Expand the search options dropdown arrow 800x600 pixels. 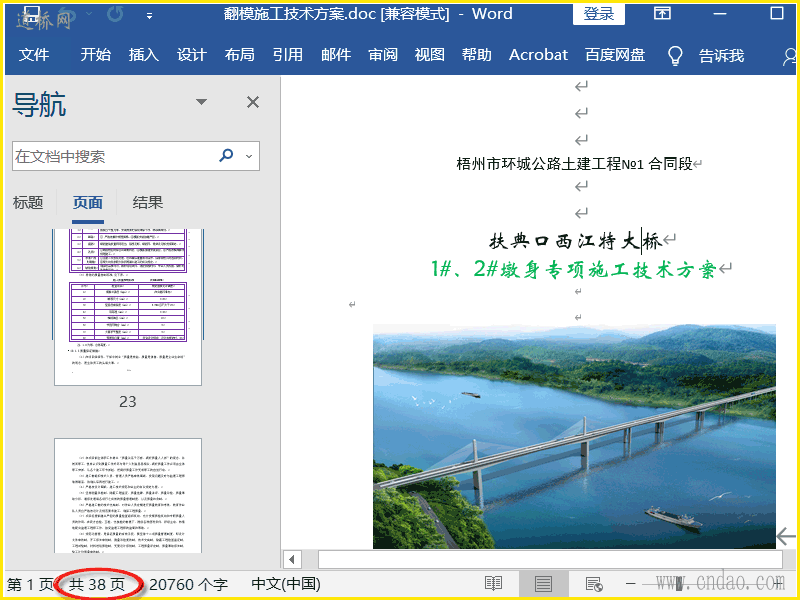tap(249, 156)
